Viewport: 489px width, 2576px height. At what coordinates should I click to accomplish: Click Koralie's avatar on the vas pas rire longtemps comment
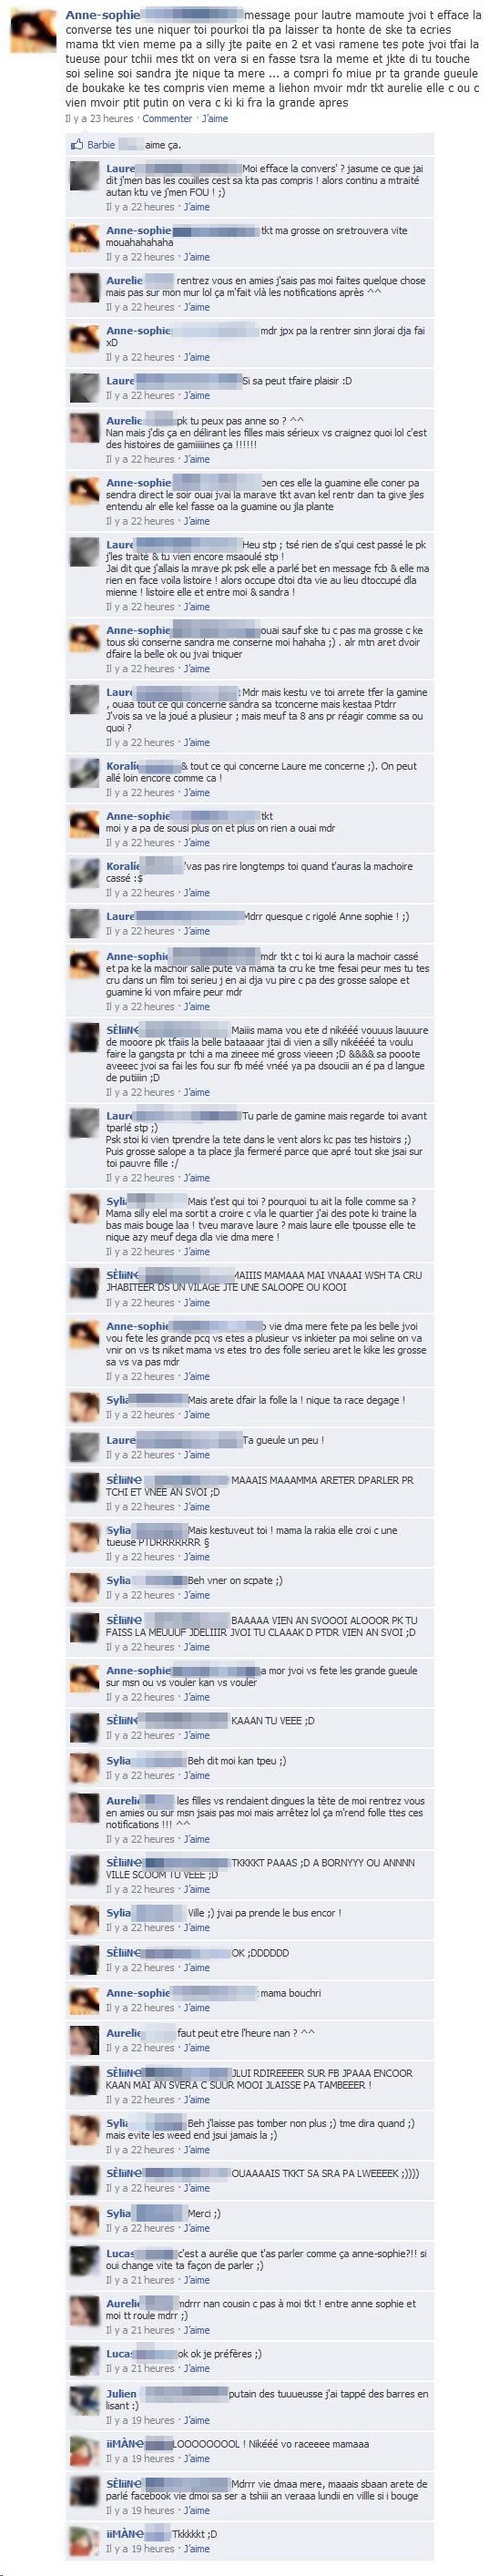pyautogui.click(x=84, y=877)
